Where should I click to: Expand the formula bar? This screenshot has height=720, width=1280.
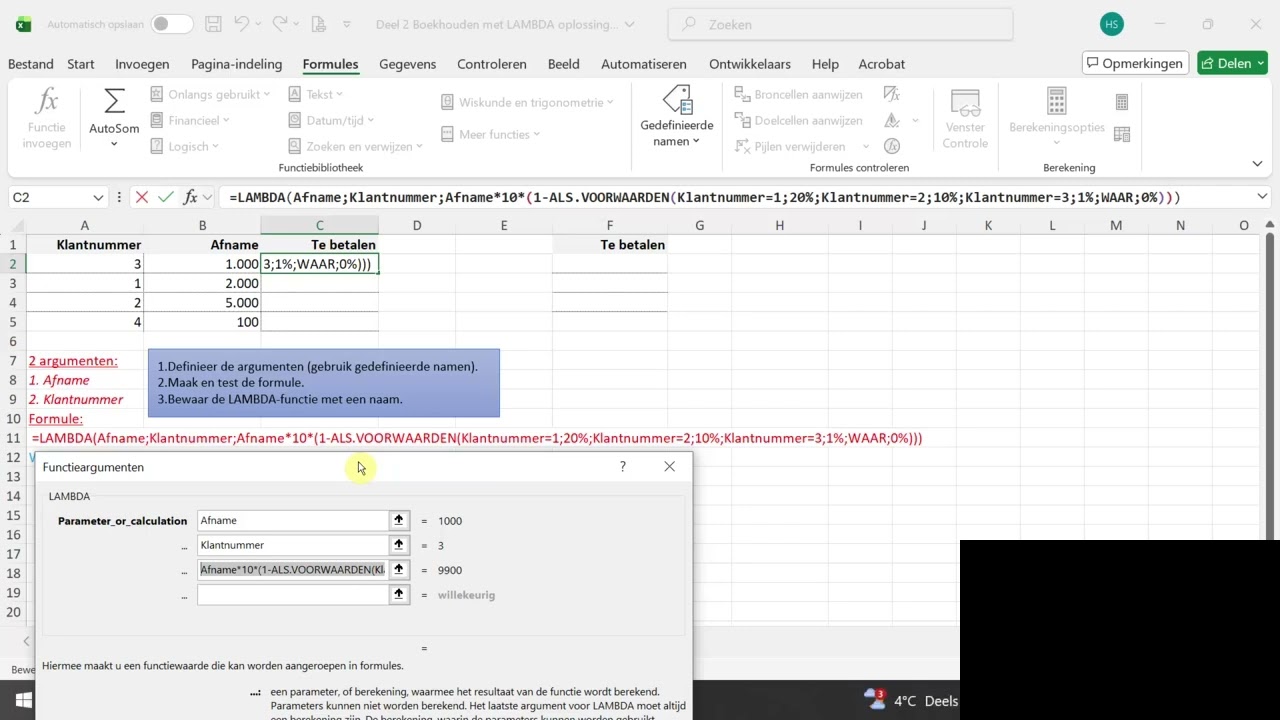(x=1262, y=198)
